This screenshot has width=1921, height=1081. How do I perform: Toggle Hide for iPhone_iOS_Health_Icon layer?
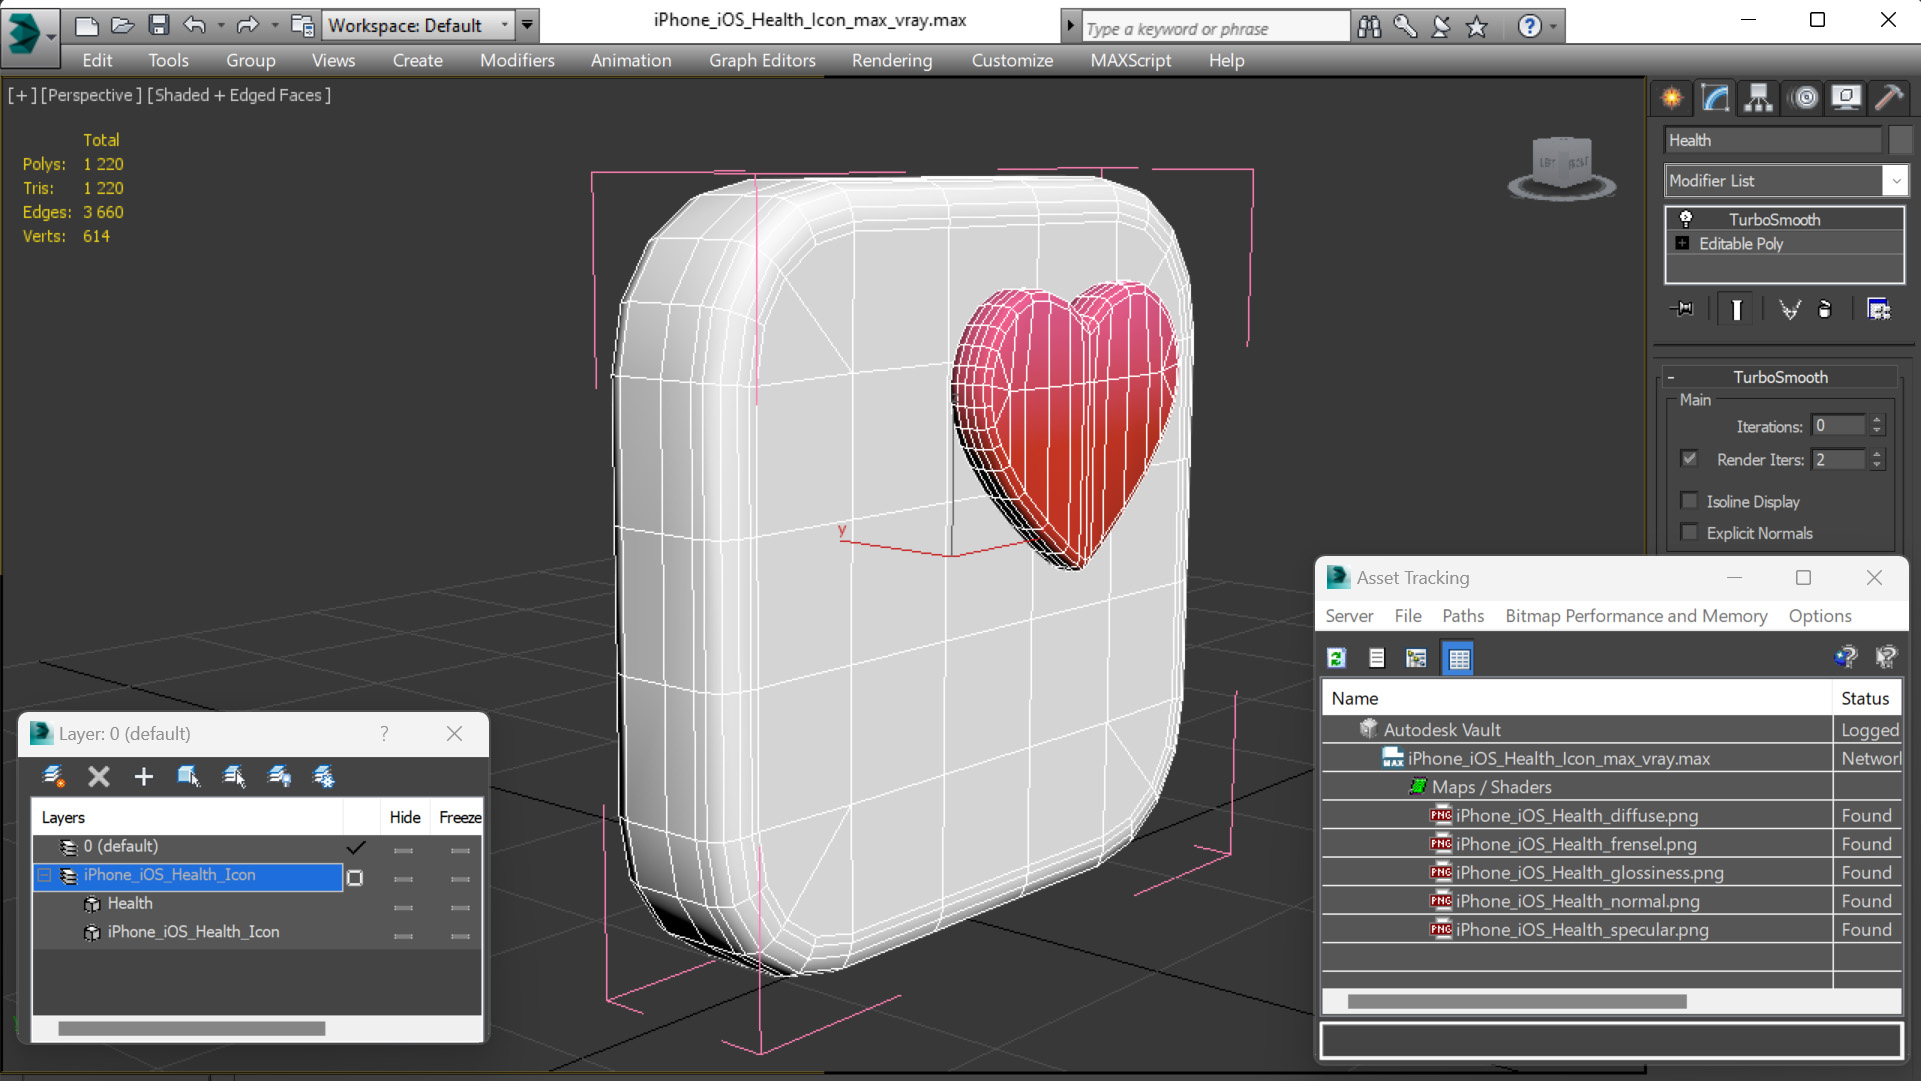coord(404,878)
